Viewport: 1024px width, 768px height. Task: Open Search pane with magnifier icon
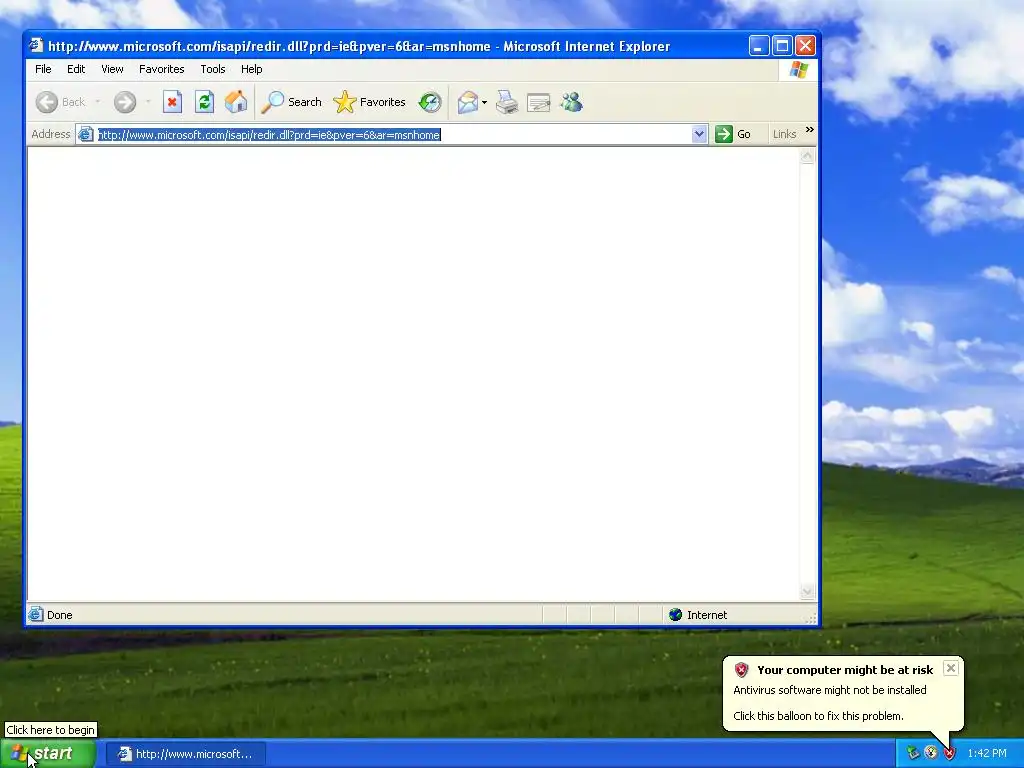[291, 102]
